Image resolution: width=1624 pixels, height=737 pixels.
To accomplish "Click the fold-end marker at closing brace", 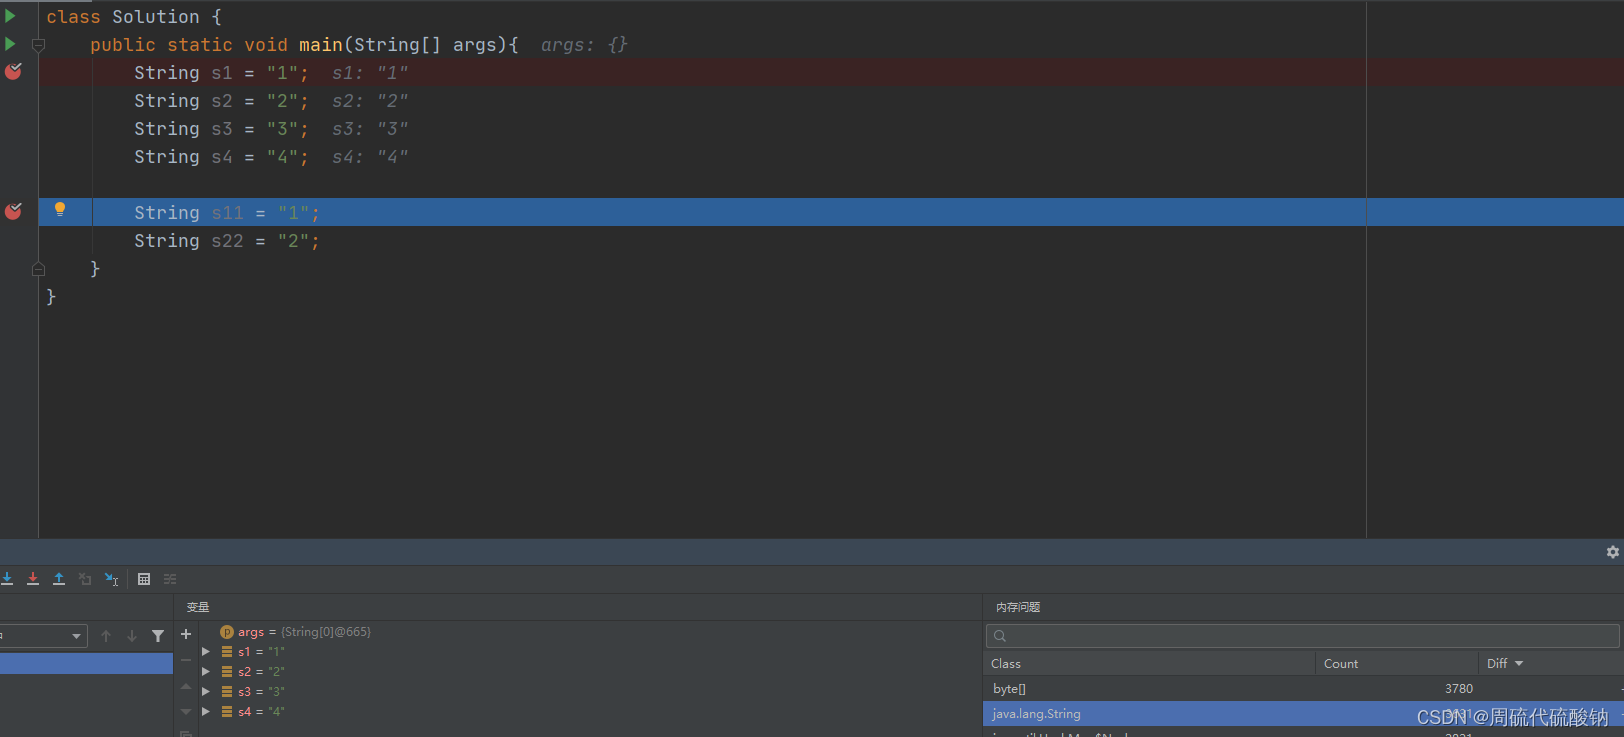I will click(38, 269).
